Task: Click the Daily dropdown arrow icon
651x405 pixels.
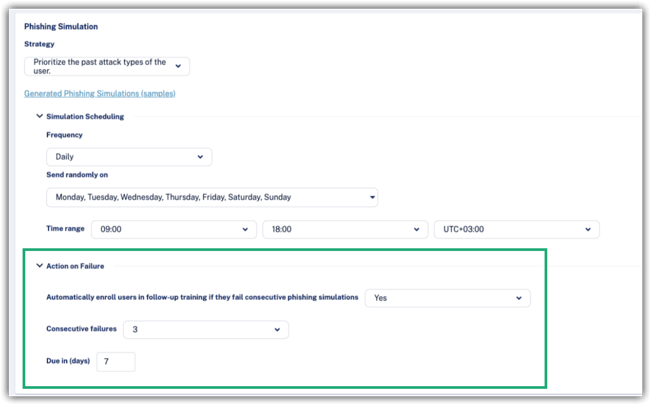Action: click(x=200, y=157)
